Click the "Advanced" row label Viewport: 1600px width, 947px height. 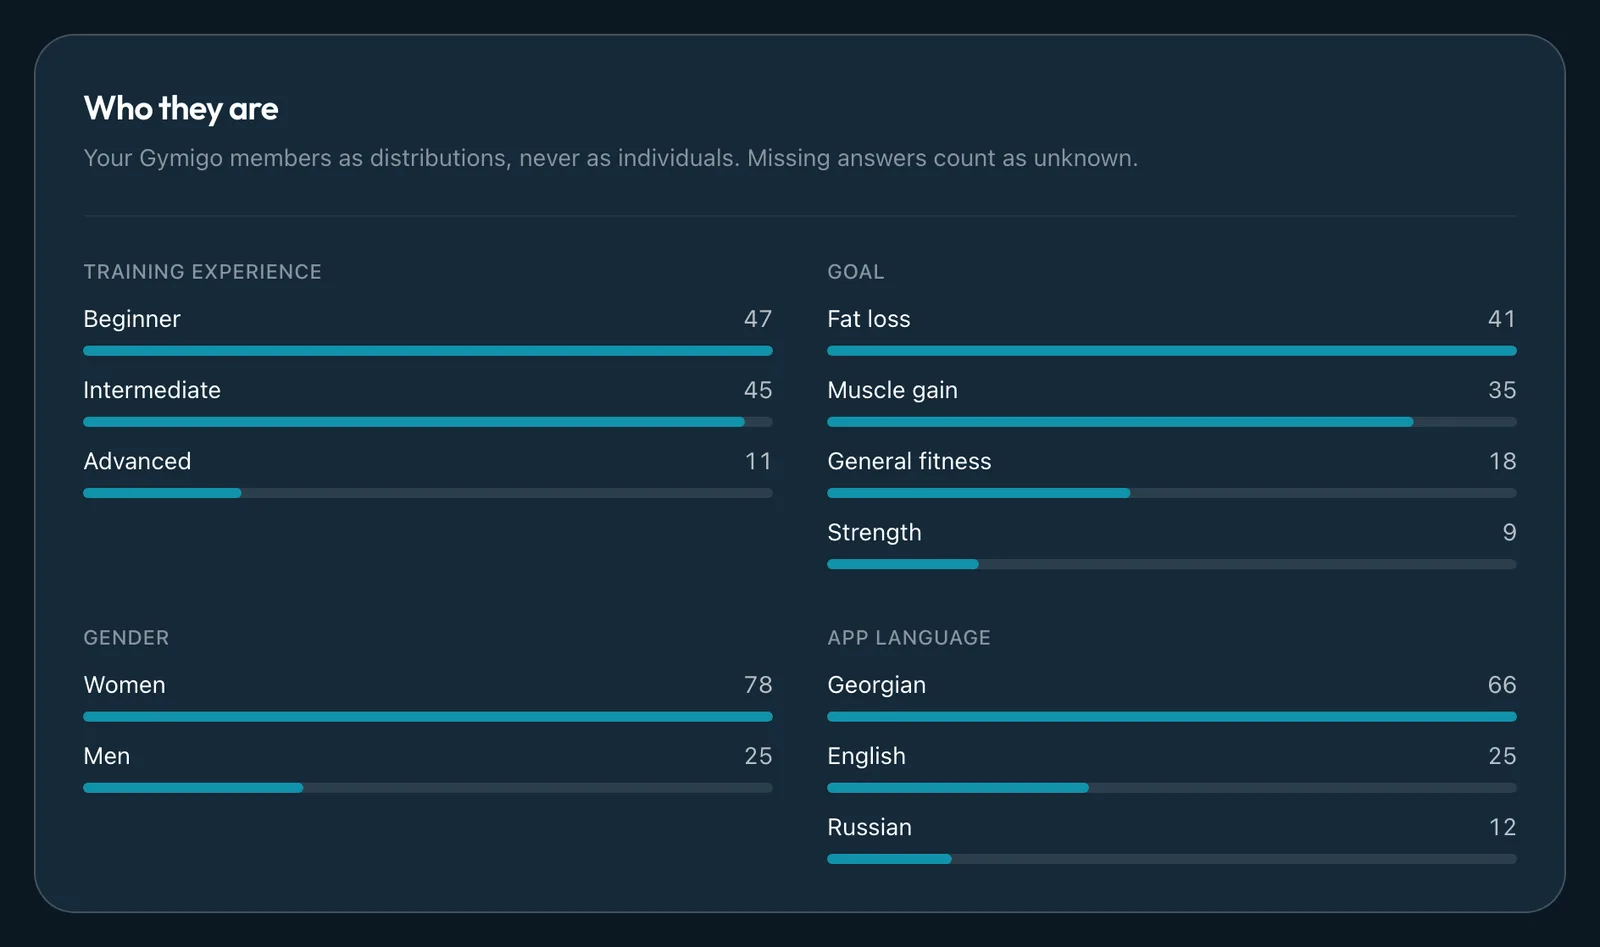click(x=137, y=461)
